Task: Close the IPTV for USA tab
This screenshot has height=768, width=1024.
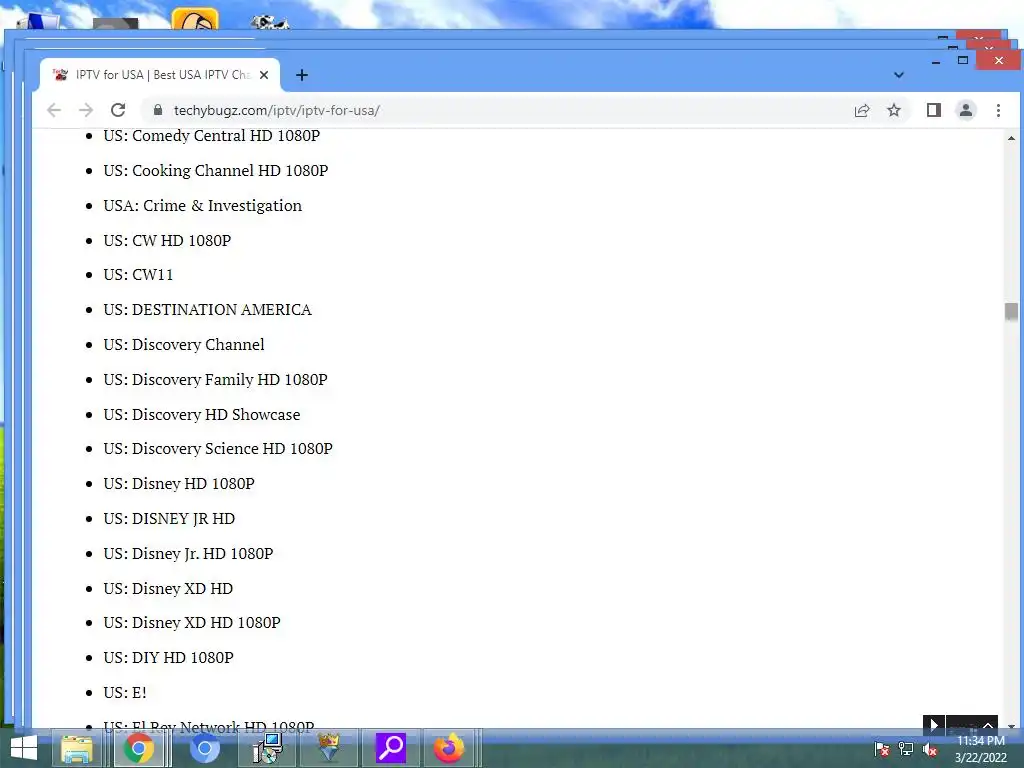Action: 264,75
